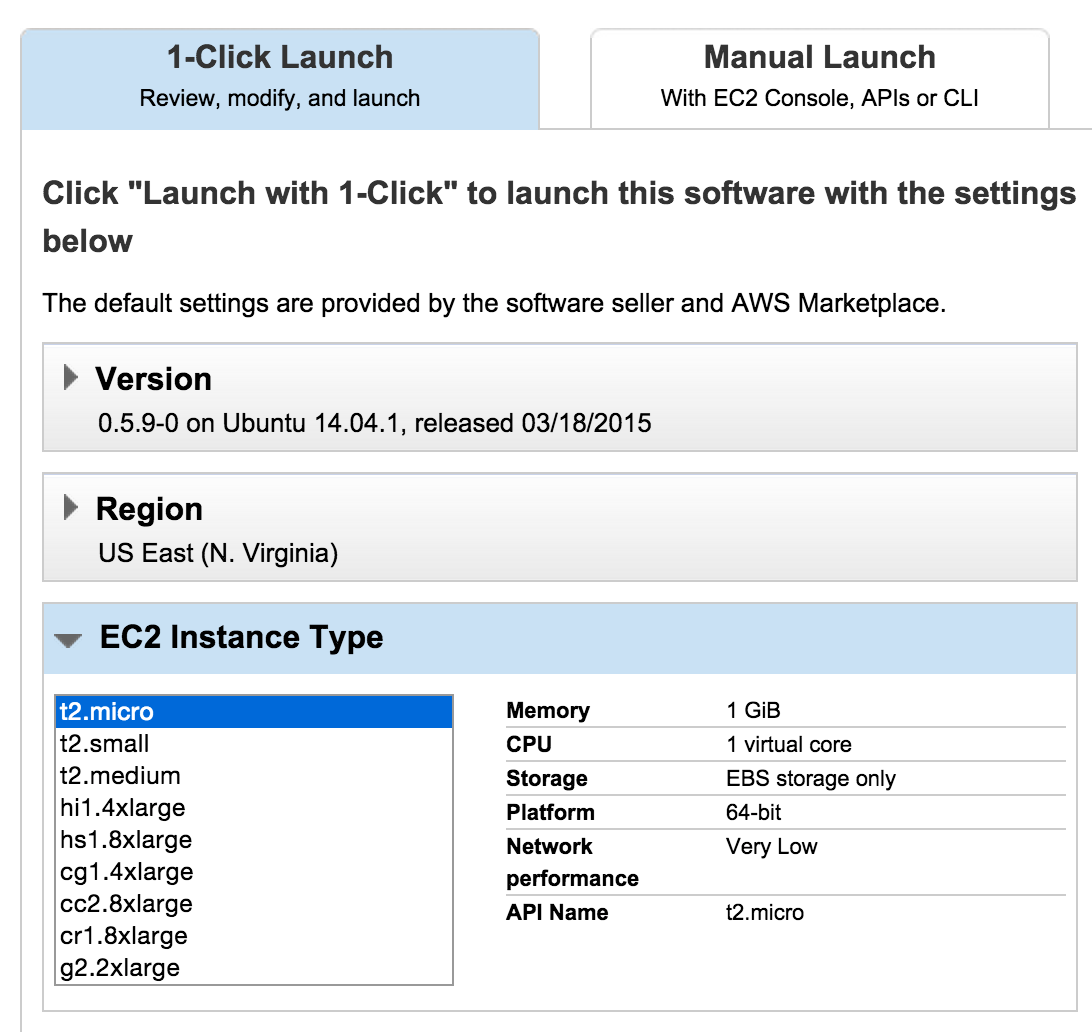The image size is (1092, 1032).
Task: Select hs1.8xlarge instance type
Action: click(x=254, y=840)
